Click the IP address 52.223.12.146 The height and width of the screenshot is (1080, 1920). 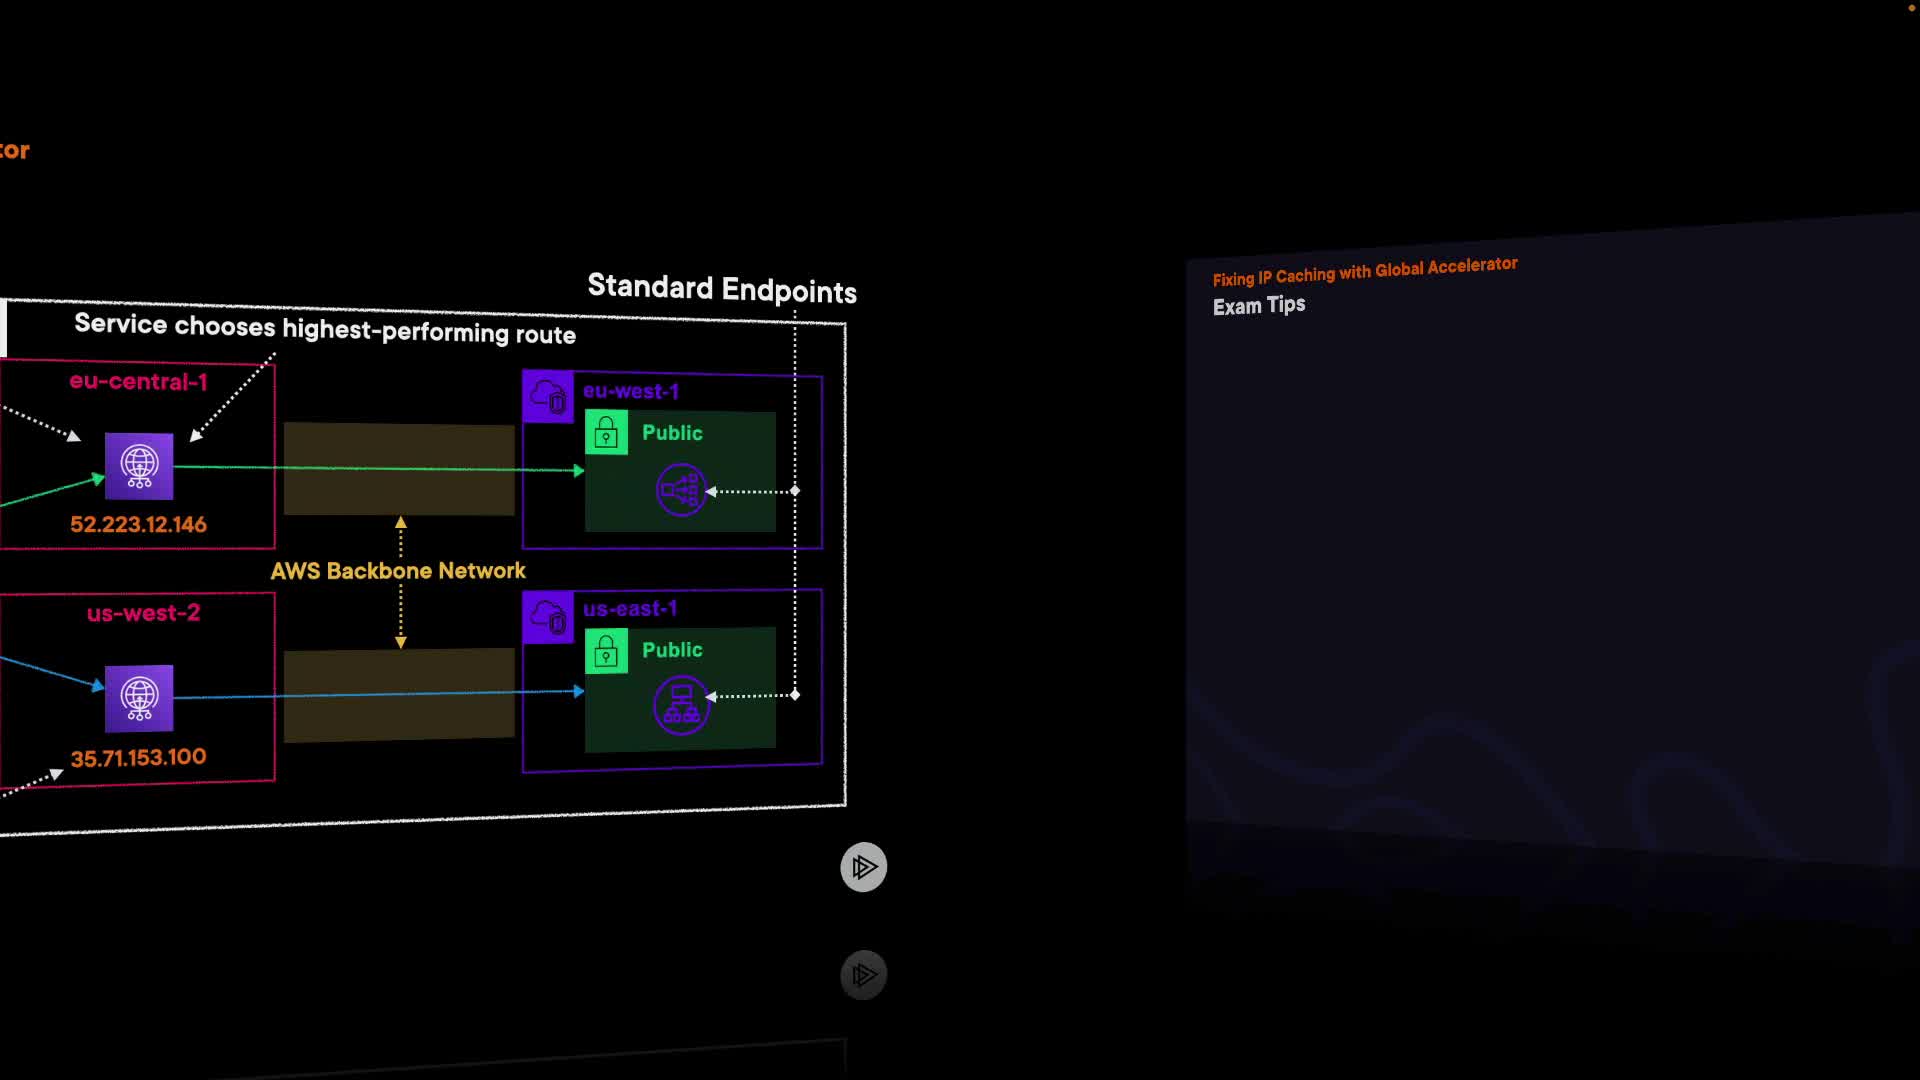138,524
